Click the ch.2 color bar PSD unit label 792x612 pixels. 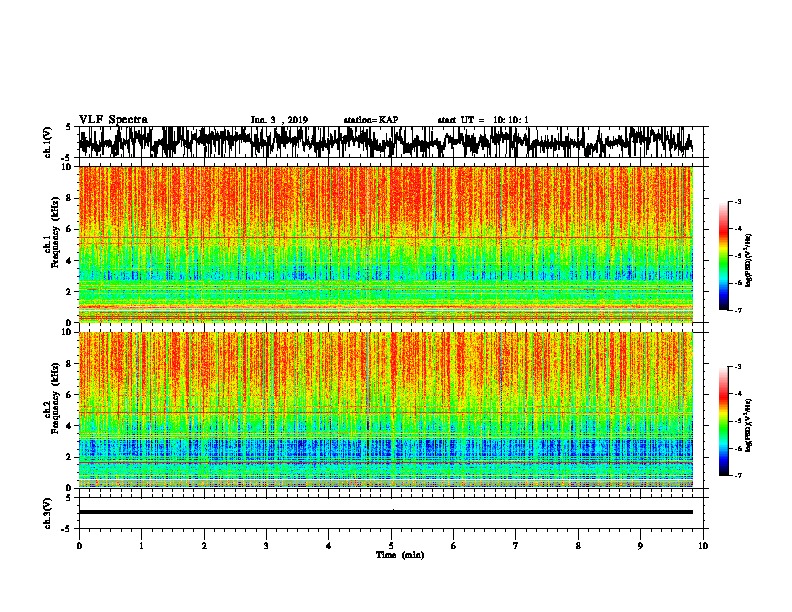pos(749,425)
